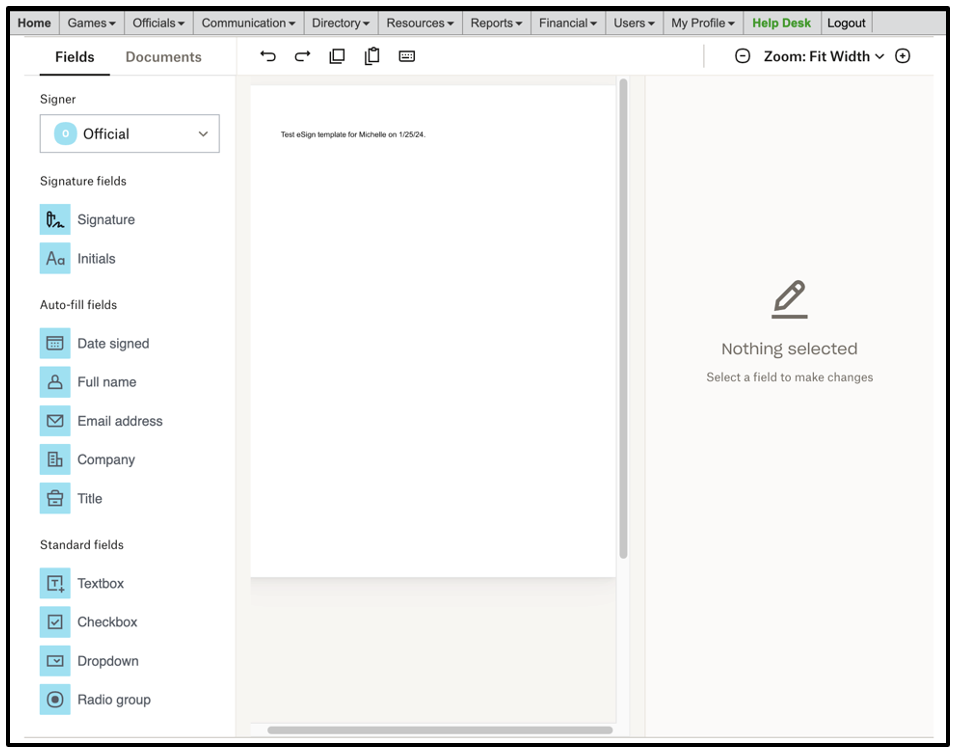This screenshot has height=756, width=958.
Task: Click the Checkbox field label
Action: coord(107,622)
